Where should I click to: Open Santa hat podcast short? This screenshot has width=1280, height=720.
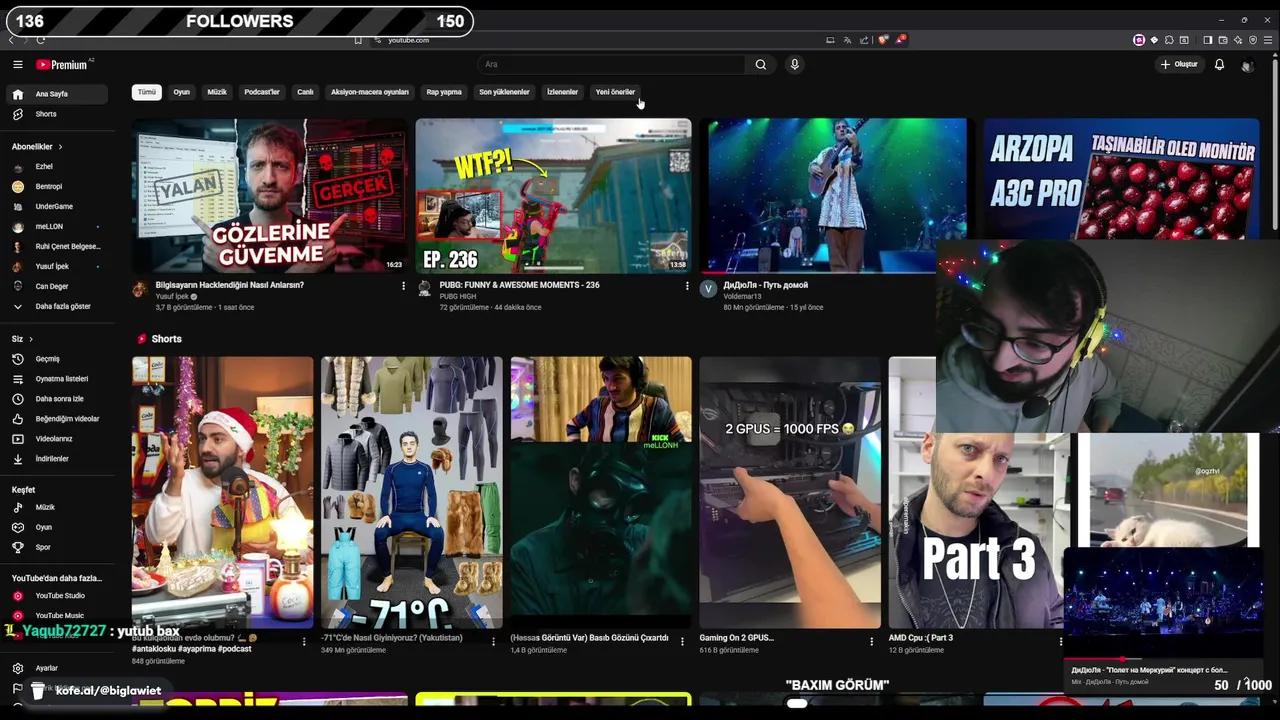point(222,492)
